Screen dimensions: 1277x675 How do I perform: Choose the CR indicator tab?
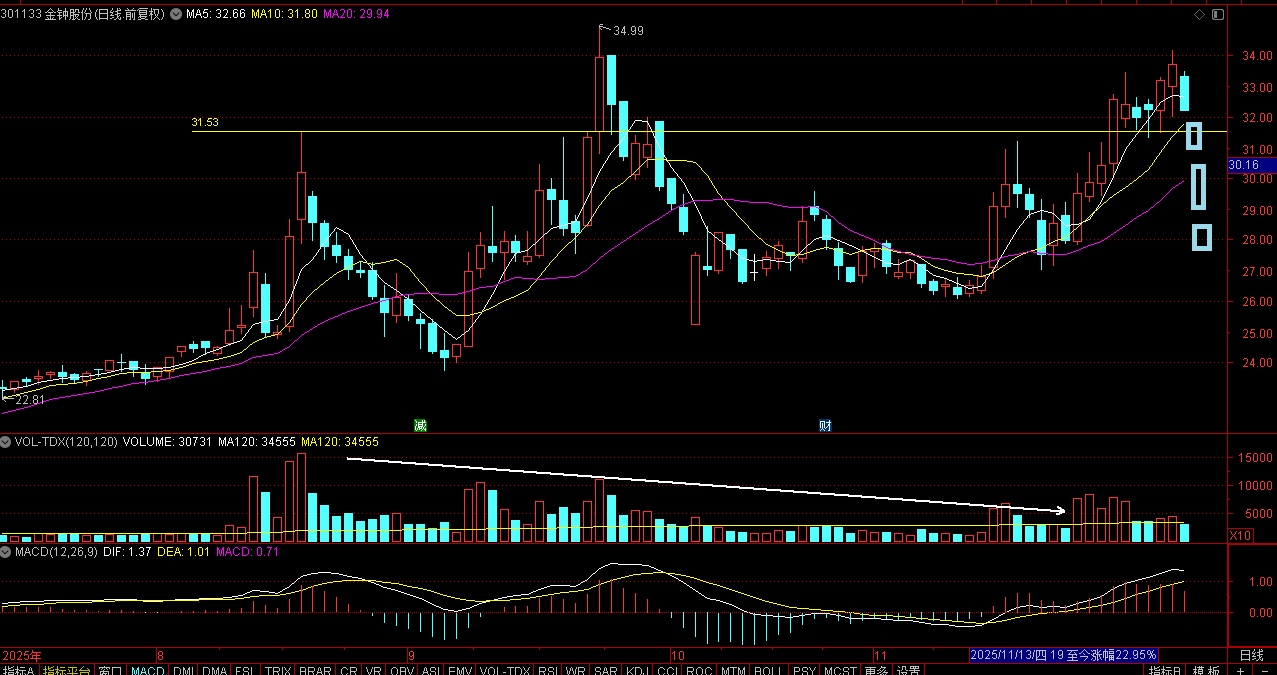(x=348, y=671)
